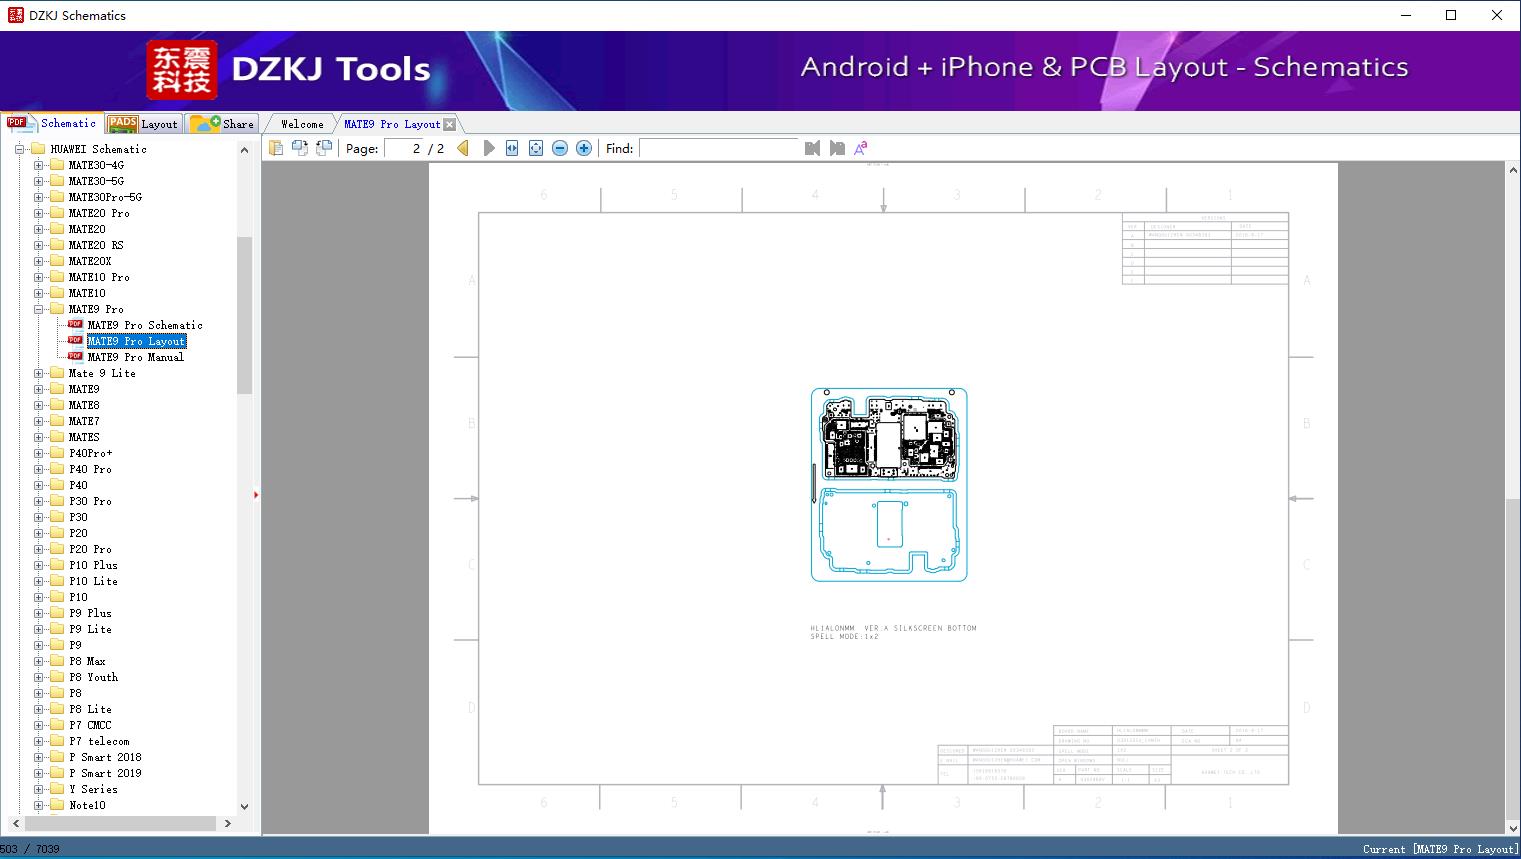
Task: Select the MATE30Pro-5G folder
Action: point(105,197)
